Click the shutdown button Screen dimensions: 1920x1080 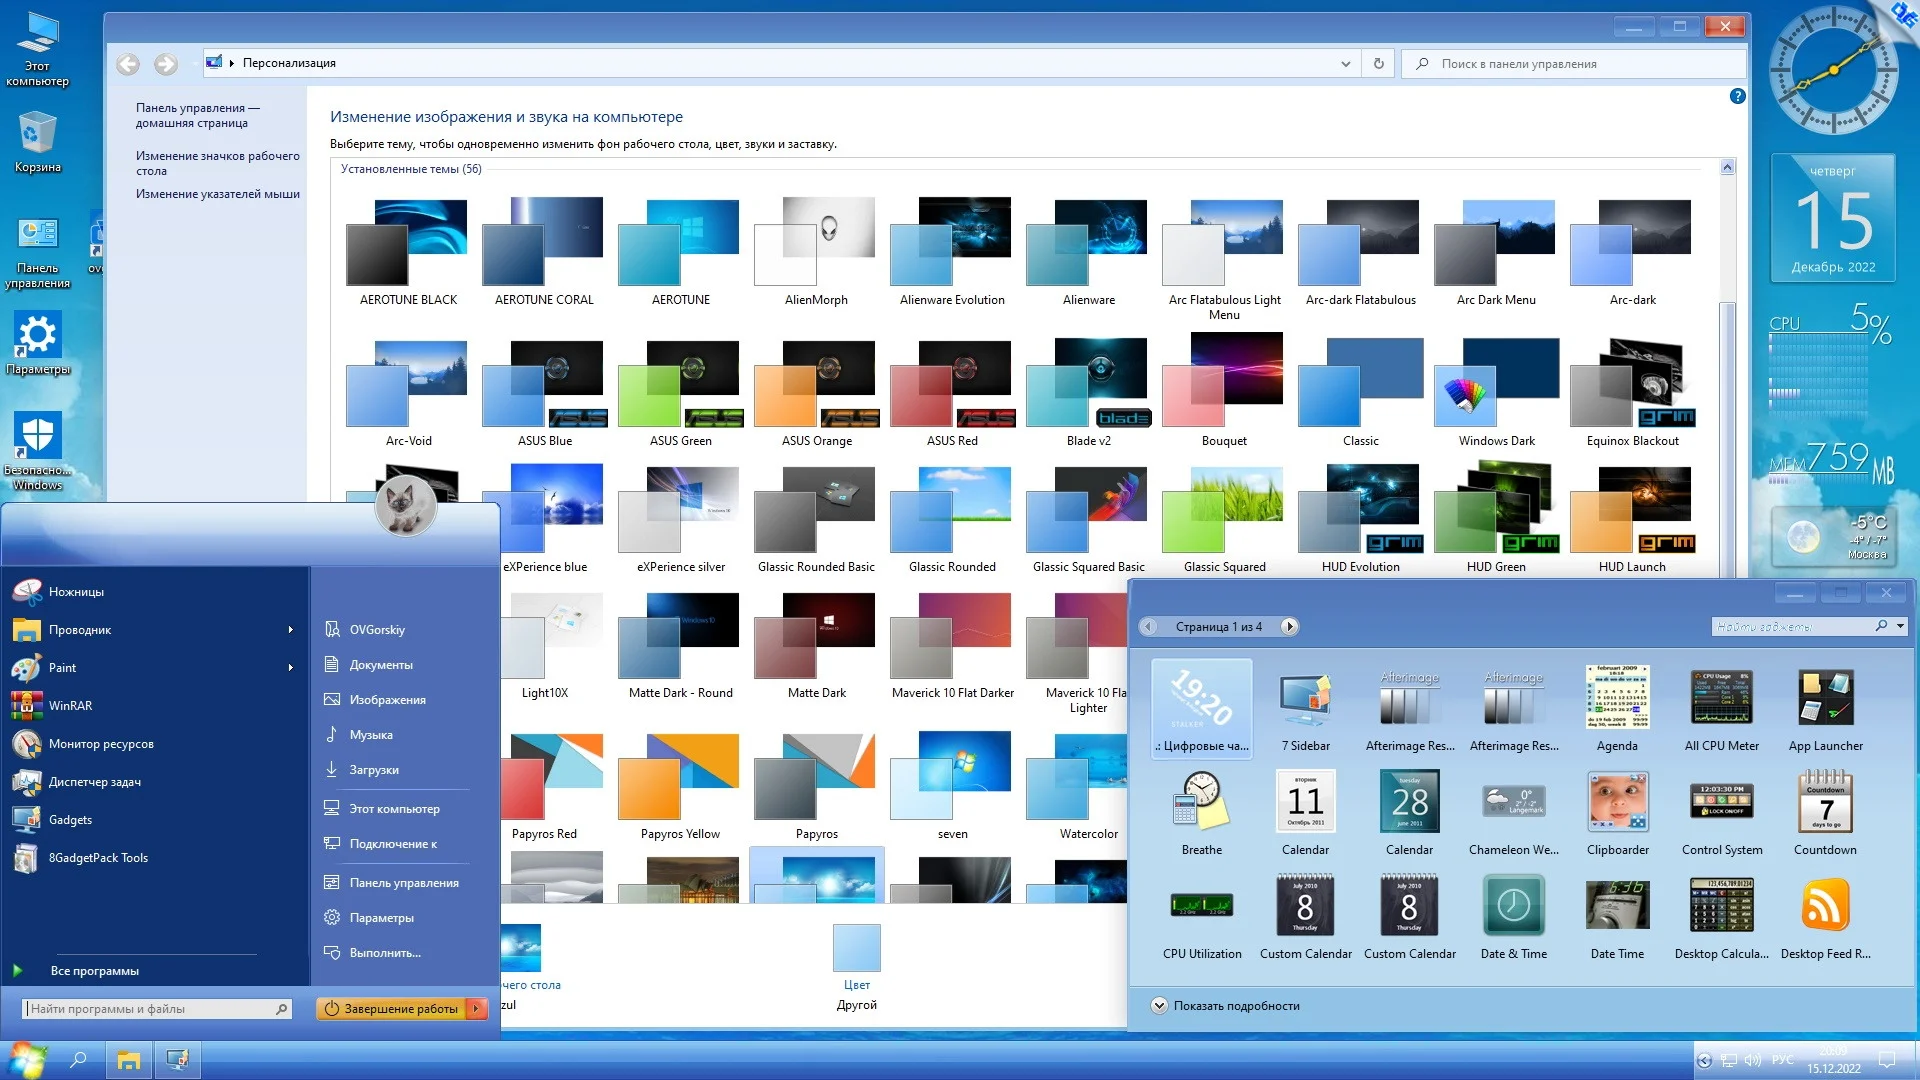[x=392, y=1009]
